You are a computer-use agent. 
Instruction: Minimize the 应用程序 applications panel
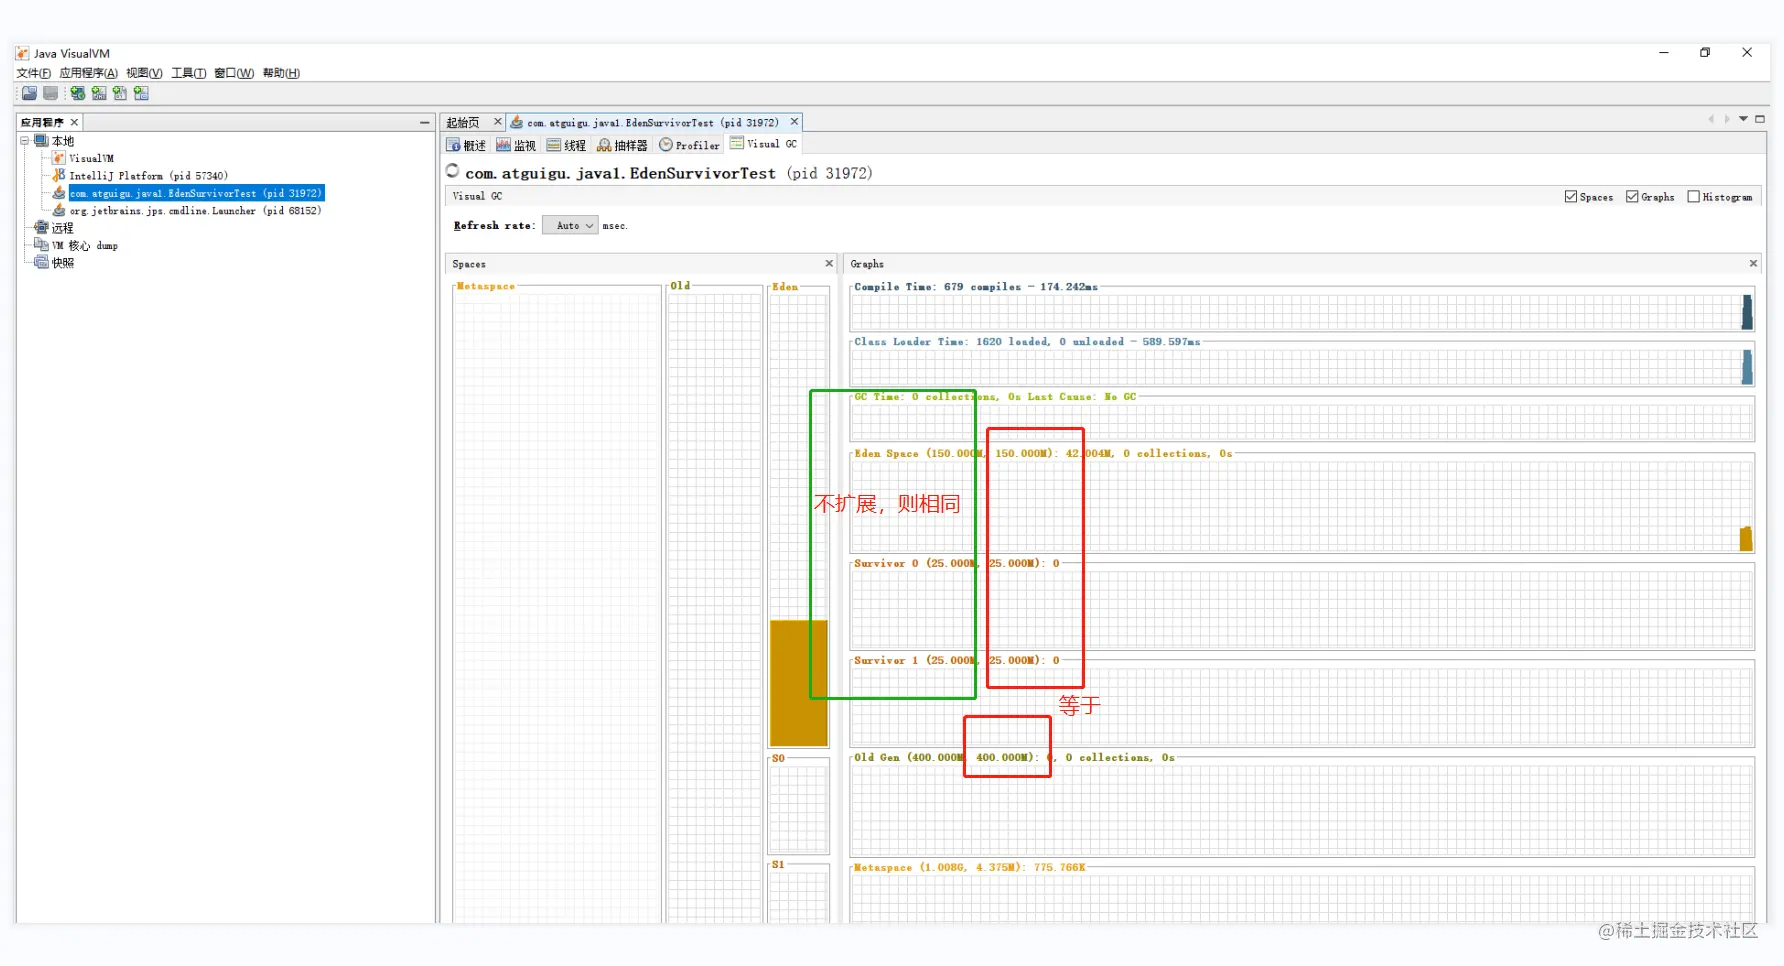[x=424, y=122]
